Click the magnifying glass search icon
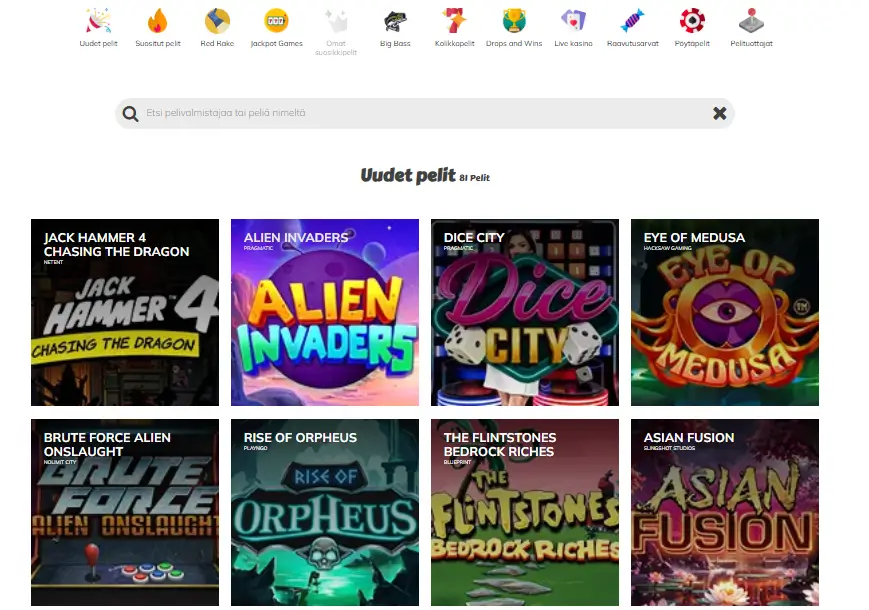The width and height of the screenshot is (869, 610). pos(130,114)
